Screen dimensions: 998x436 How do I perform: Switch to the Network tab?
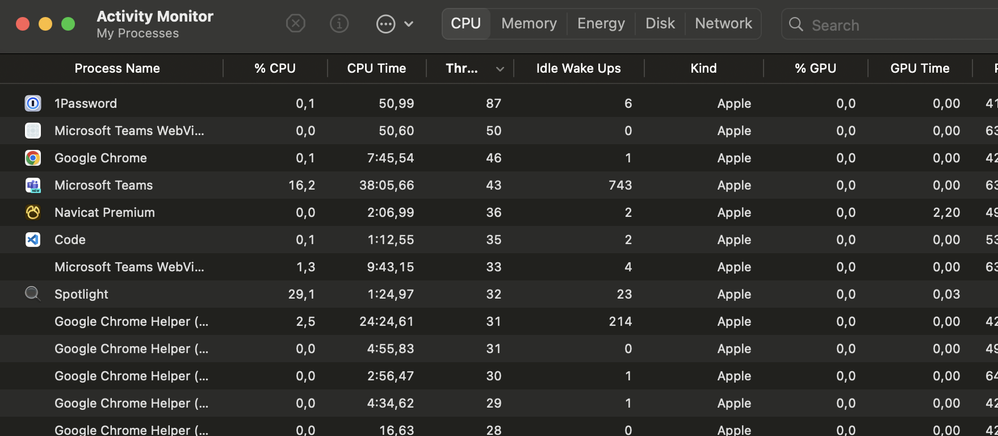(723, 24)
